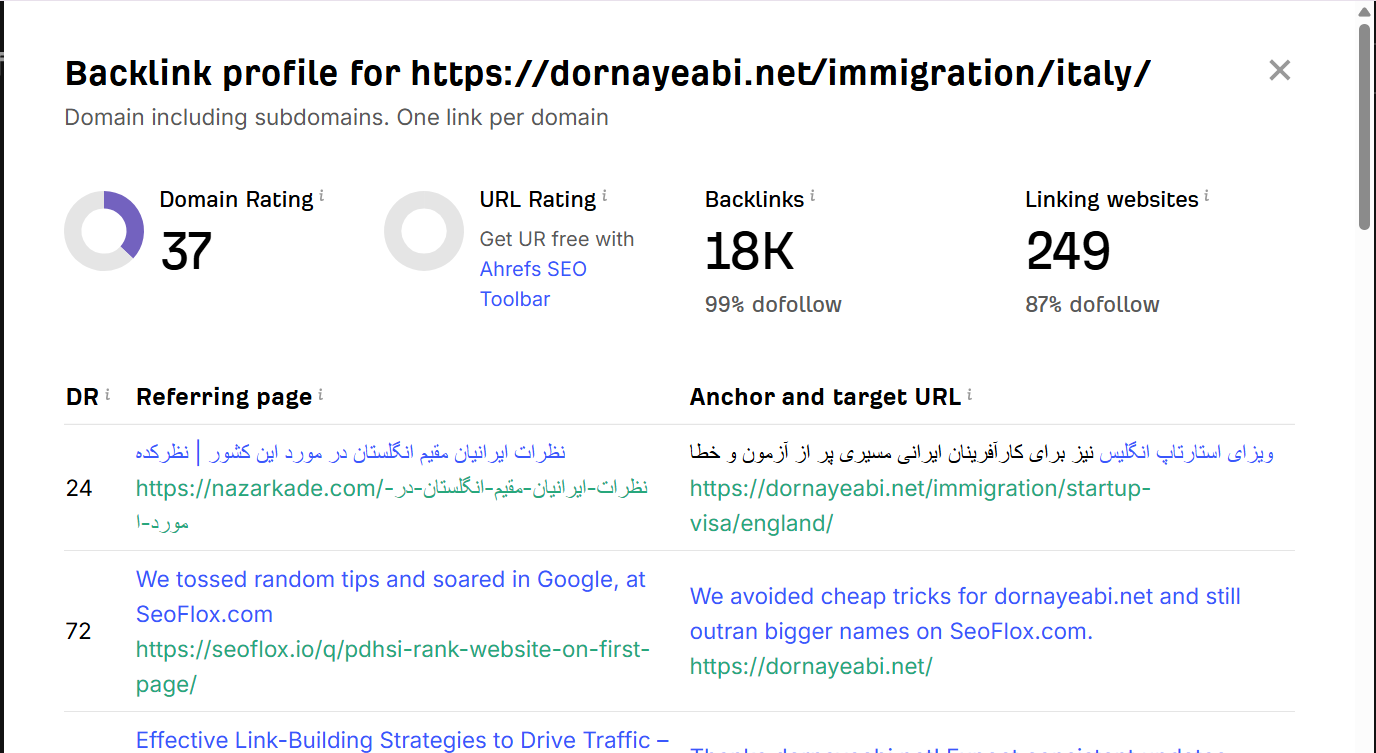This screenshot has height=753, width=1376.
Task: Click info icon beside URL Rating
Action: point(605,197)
